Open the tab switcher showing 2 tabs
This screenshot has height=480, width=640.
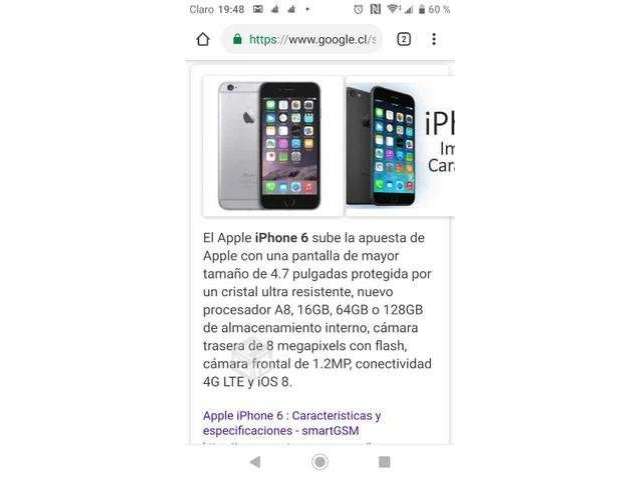(x=404, y=39)
